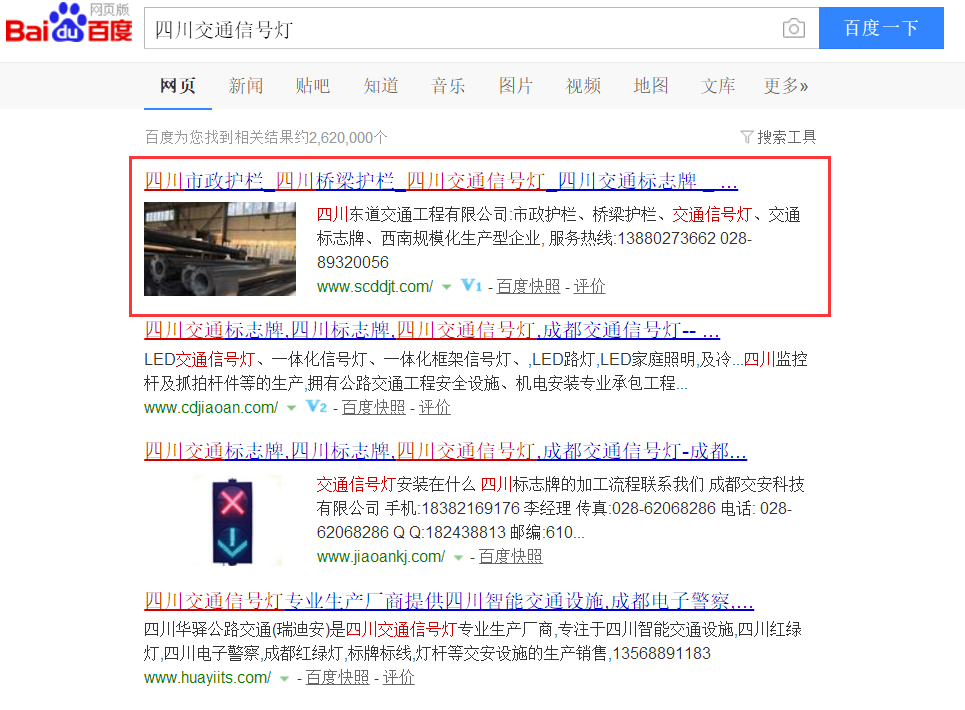Screen dimensions: 965x710
Task: Open 百度快照 for cdjiaoan.com result
Action: click(x=374, y=407)
